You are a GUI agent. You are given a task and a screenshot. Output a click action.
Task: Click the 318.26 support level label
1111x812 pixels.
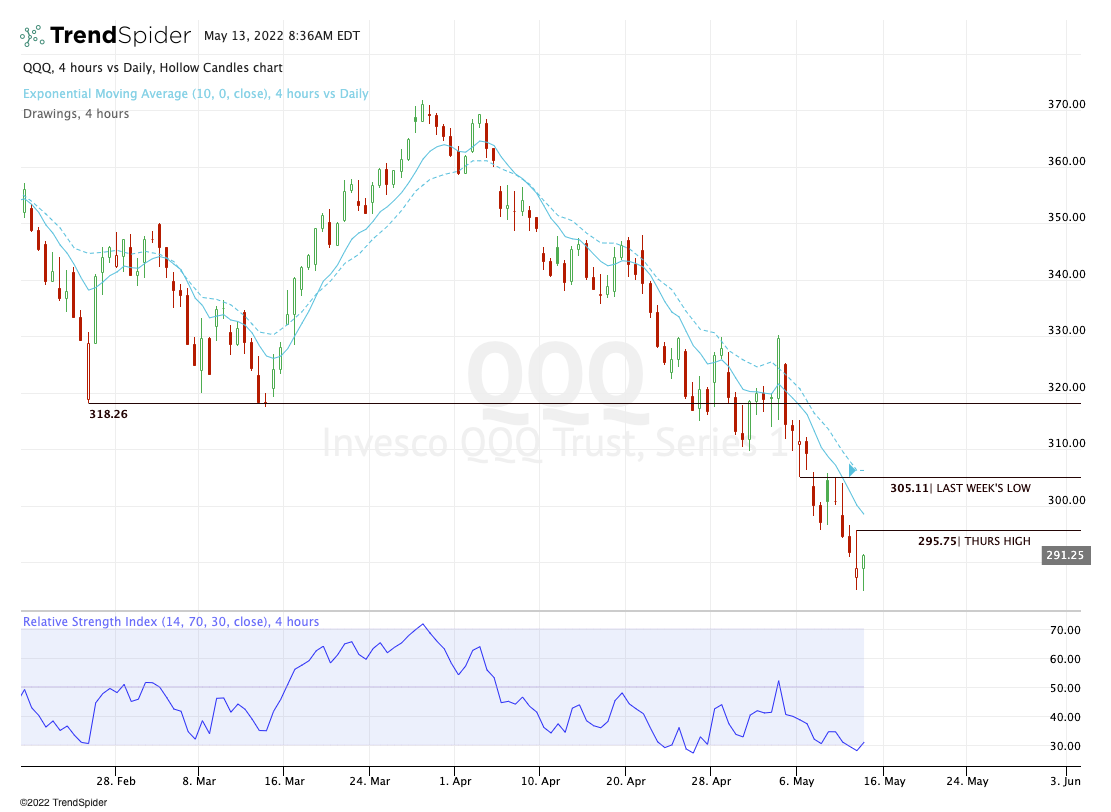coord(108,414)
